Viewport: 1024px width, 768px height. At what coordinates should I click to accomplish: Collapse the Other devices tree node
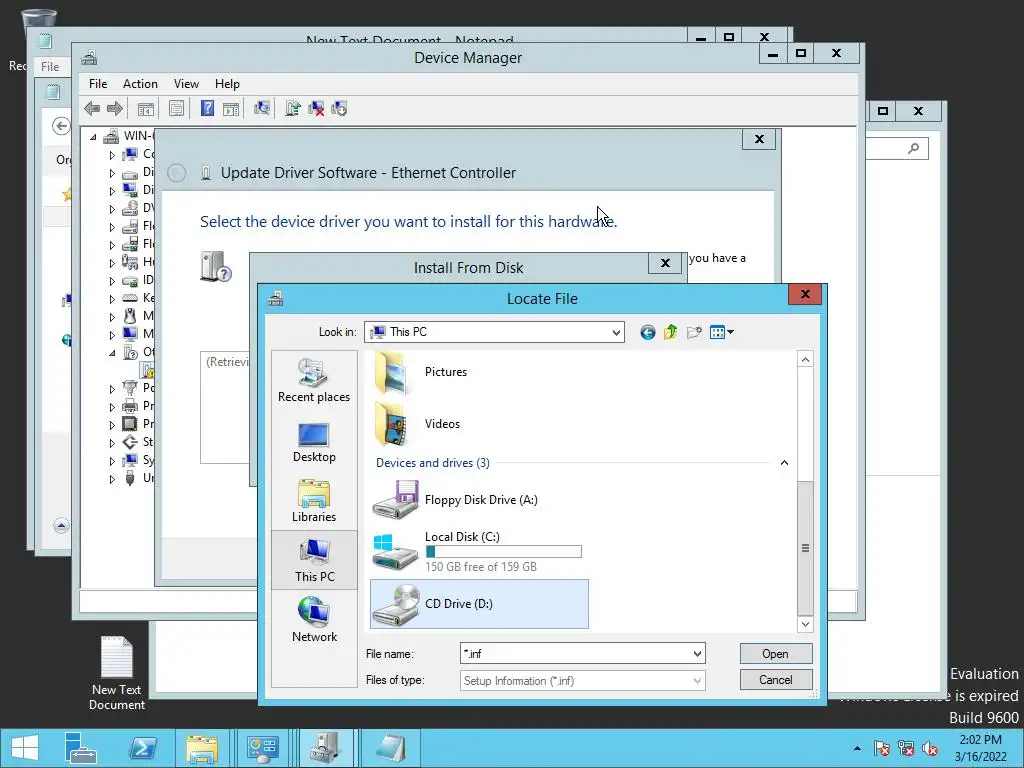coord(112,353)
